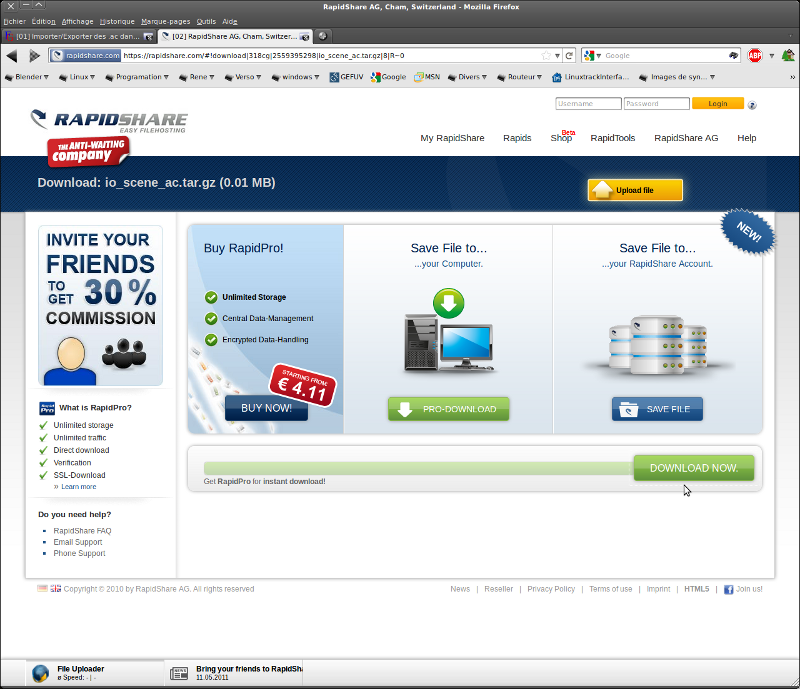800x689 pixels.
Task: Open the MSN bookmark
Action: tap(427, 77)
